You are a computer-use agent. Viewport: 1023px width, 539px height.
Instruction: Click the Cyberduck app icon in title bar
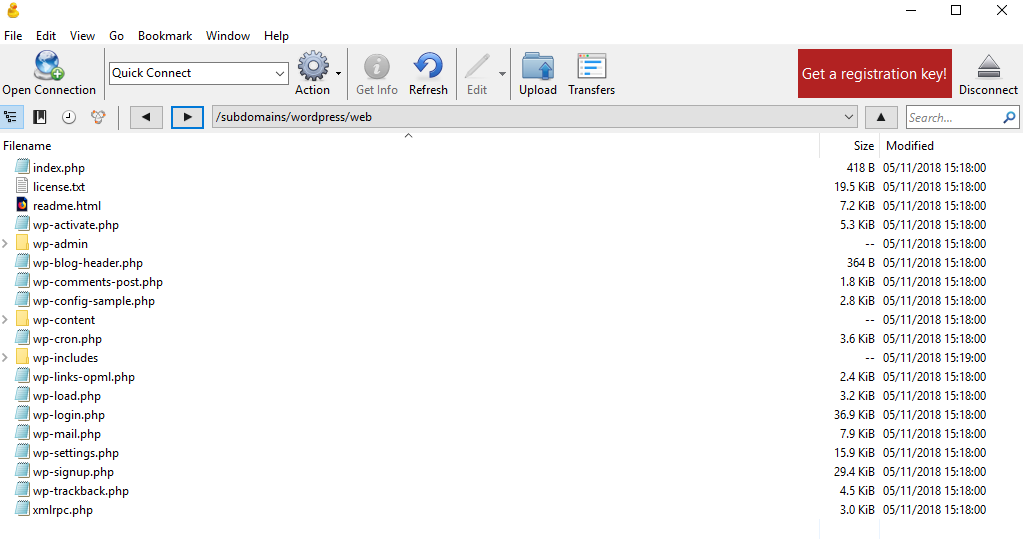click(12, 10)
